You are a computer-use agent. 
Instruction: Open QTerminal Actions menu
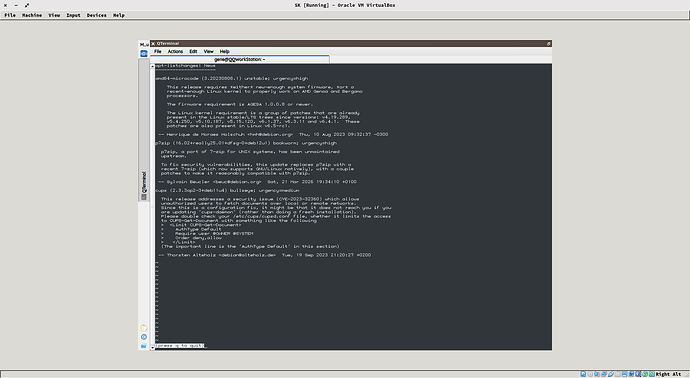tap(175, 51)
